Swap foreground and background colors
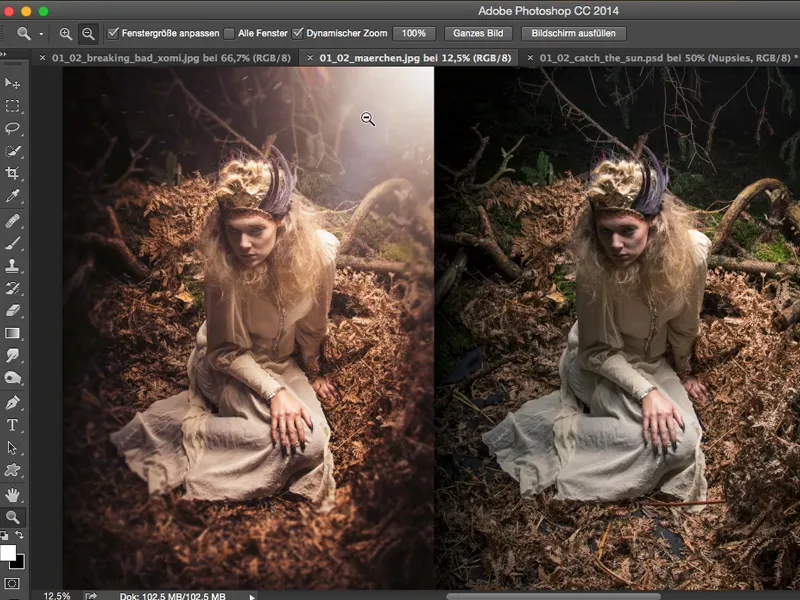This screenshot has height=600, width=800. (x=19, y=535)
